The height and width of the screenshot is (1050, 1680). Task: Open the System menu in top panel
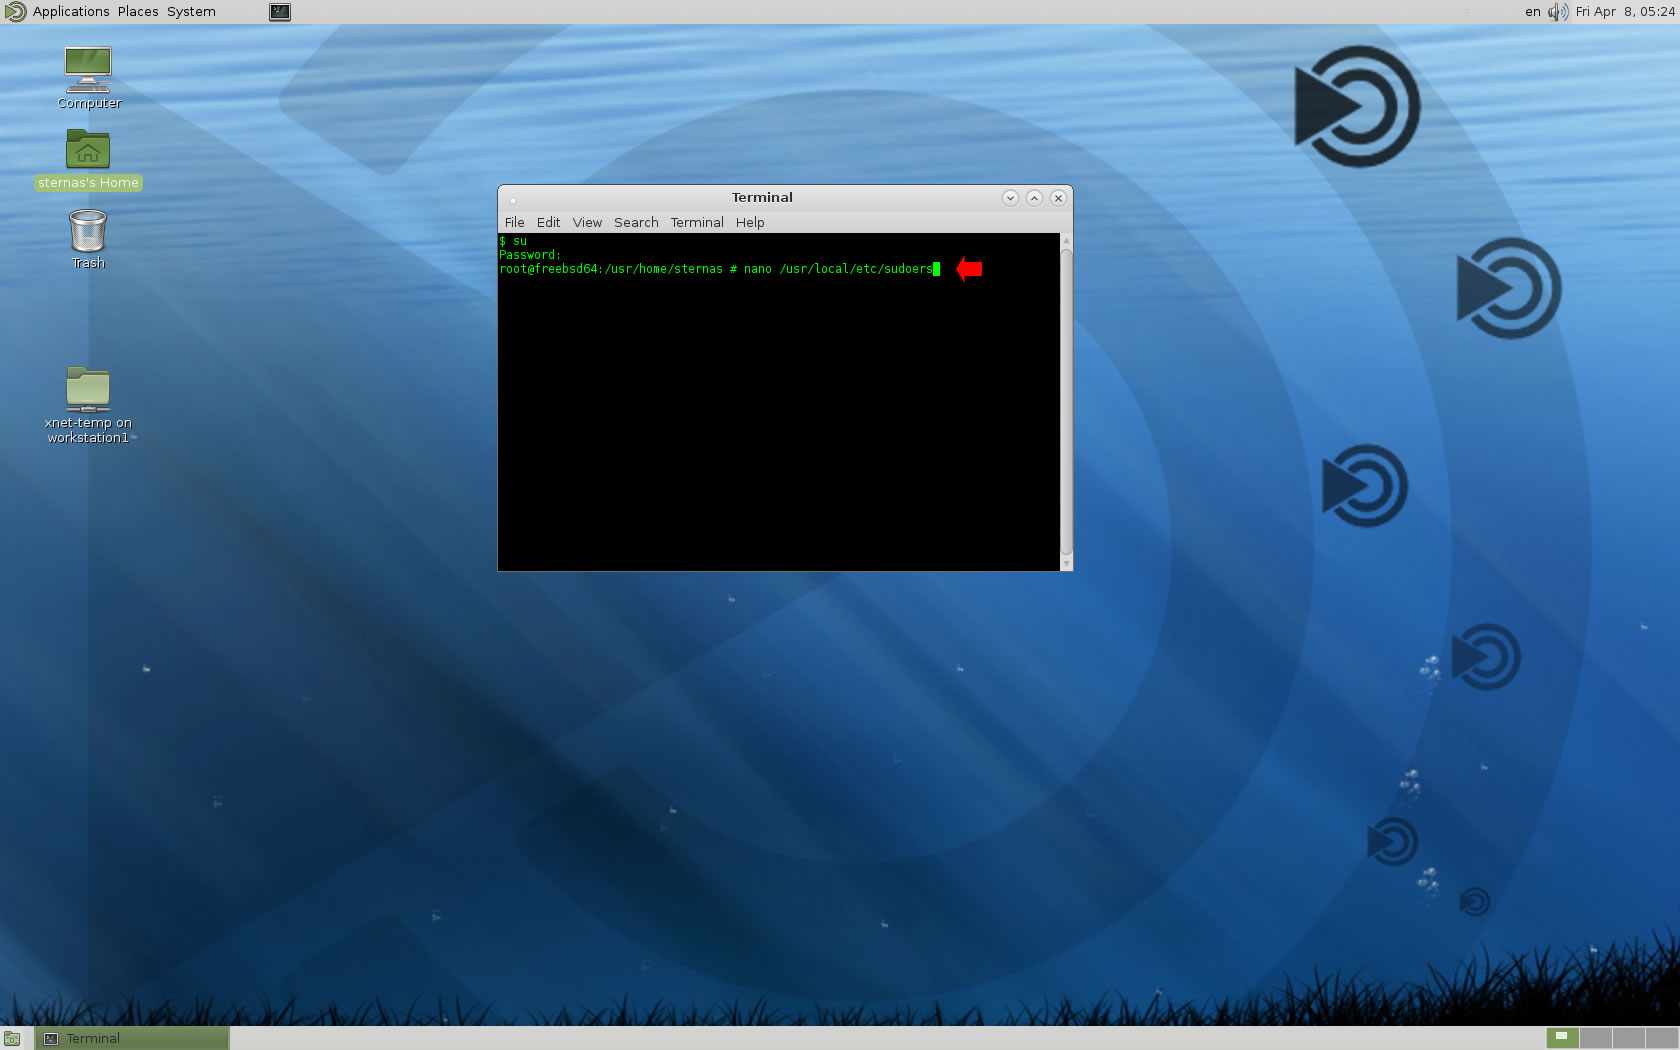point(191,12)
